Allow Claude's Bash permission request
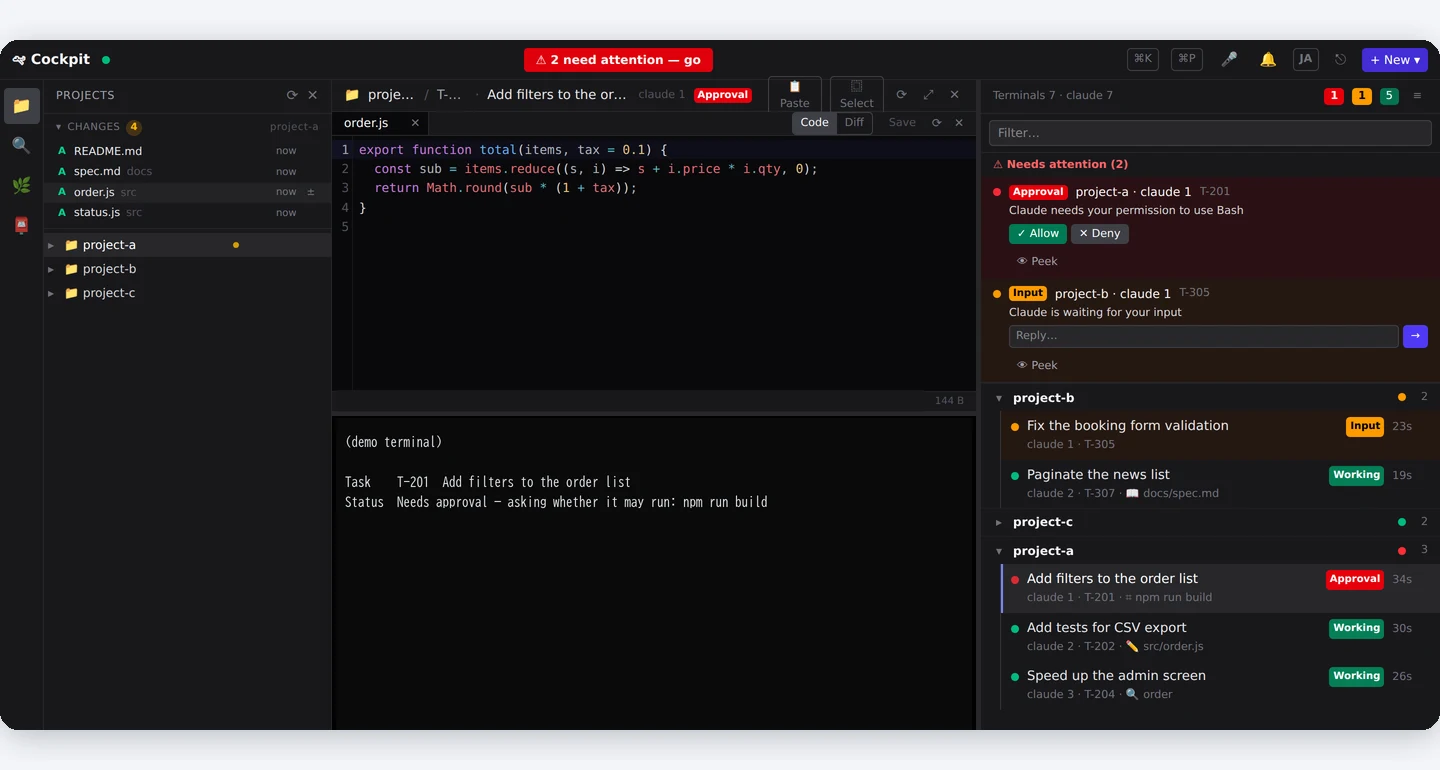The width and height of the screenshot is (1440, 770). click(x=1037, y=233)
